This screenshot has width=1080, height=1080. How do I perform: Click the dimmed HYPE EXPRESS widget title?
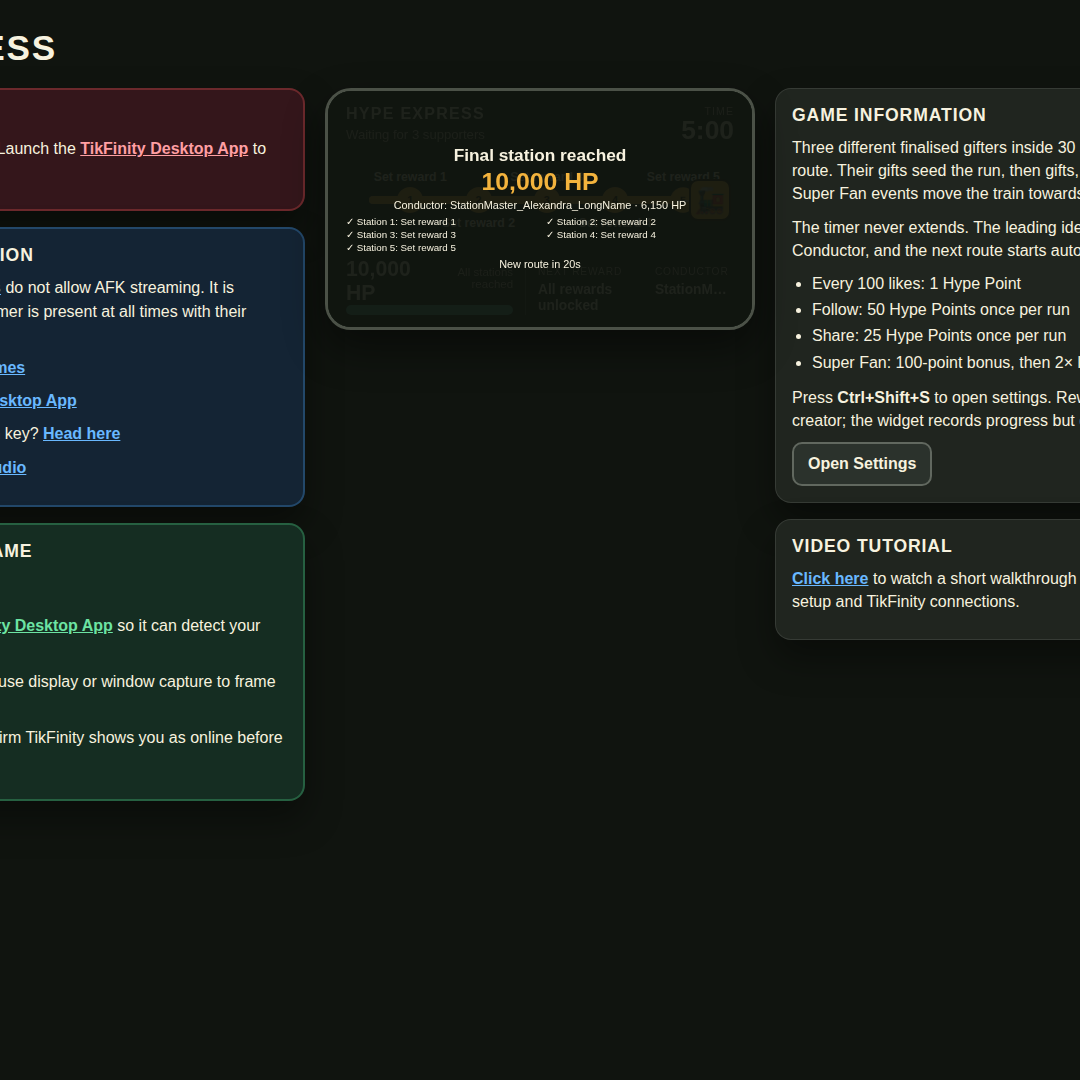coord(415,114)
